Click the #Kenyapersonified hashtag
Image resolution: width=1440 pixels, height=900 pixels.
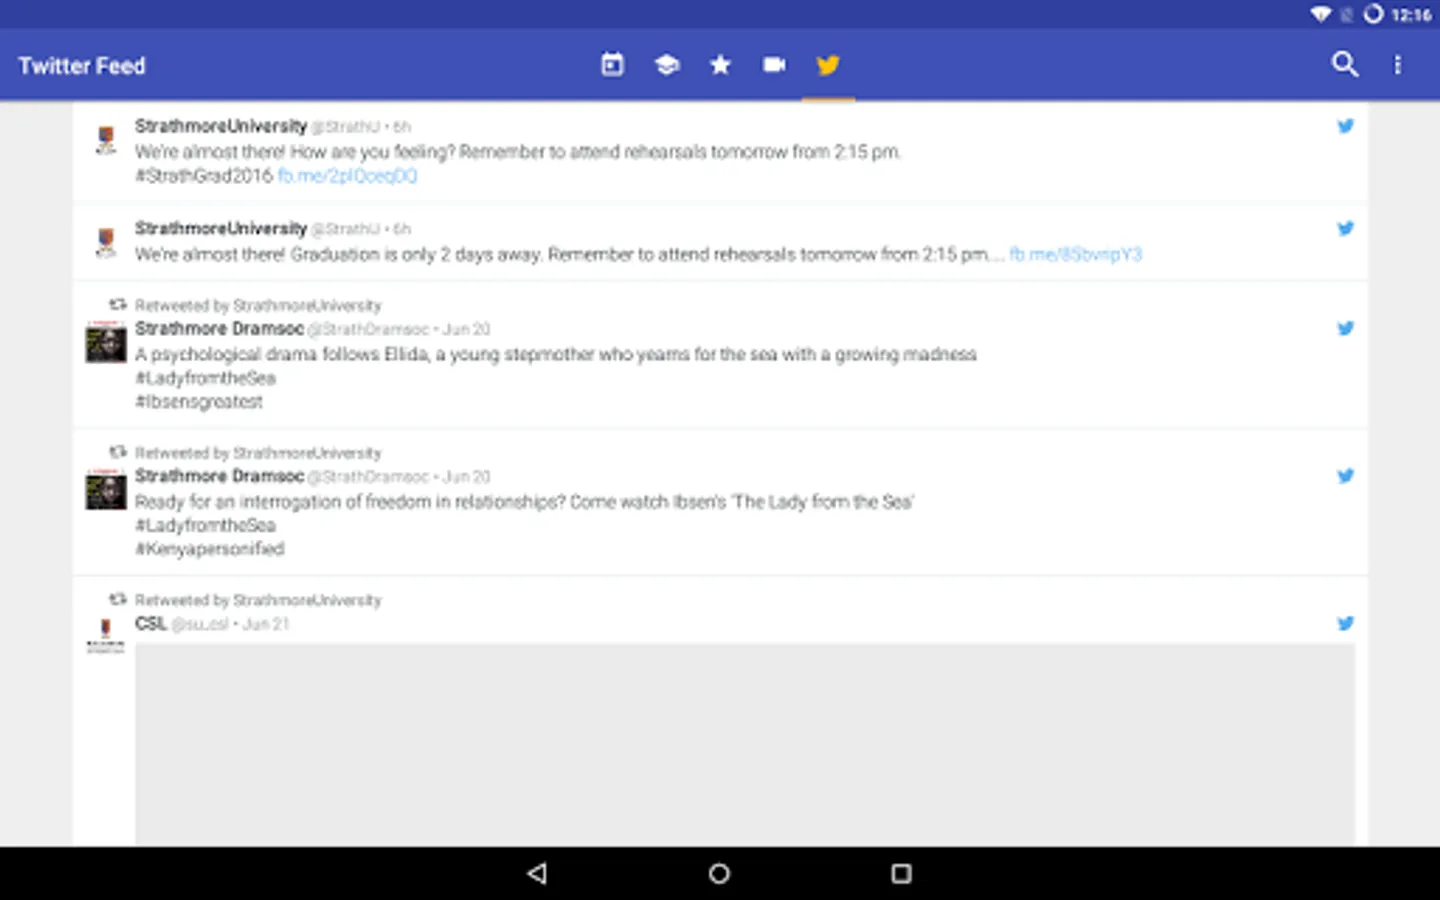point(210,549)
